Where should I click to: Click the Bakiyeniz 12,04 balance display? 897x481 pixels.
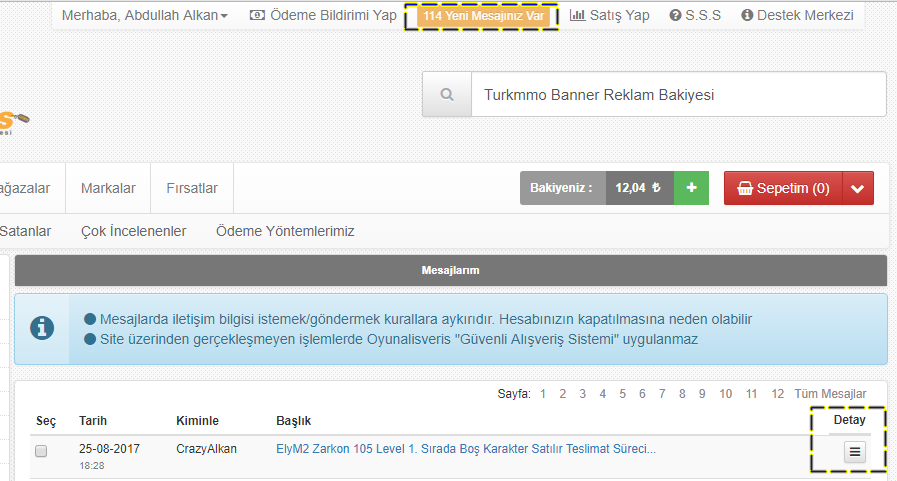tap(597, 188)
